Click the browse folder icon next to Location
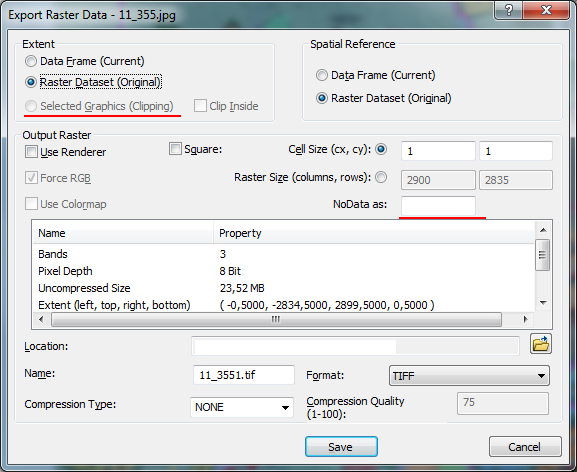 (x=541, y=344)
